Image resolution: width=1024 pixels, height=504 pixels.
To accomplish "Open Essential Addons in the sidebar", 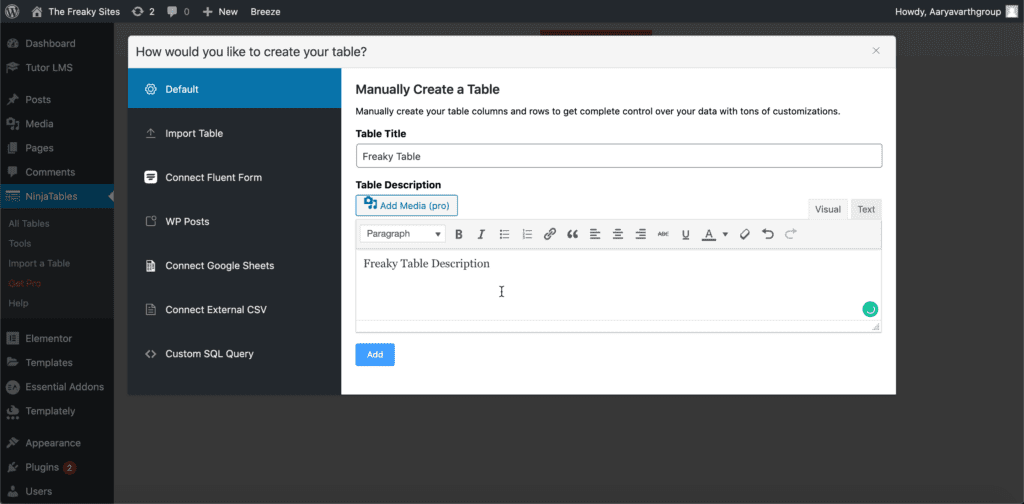I will coord(57,386).
